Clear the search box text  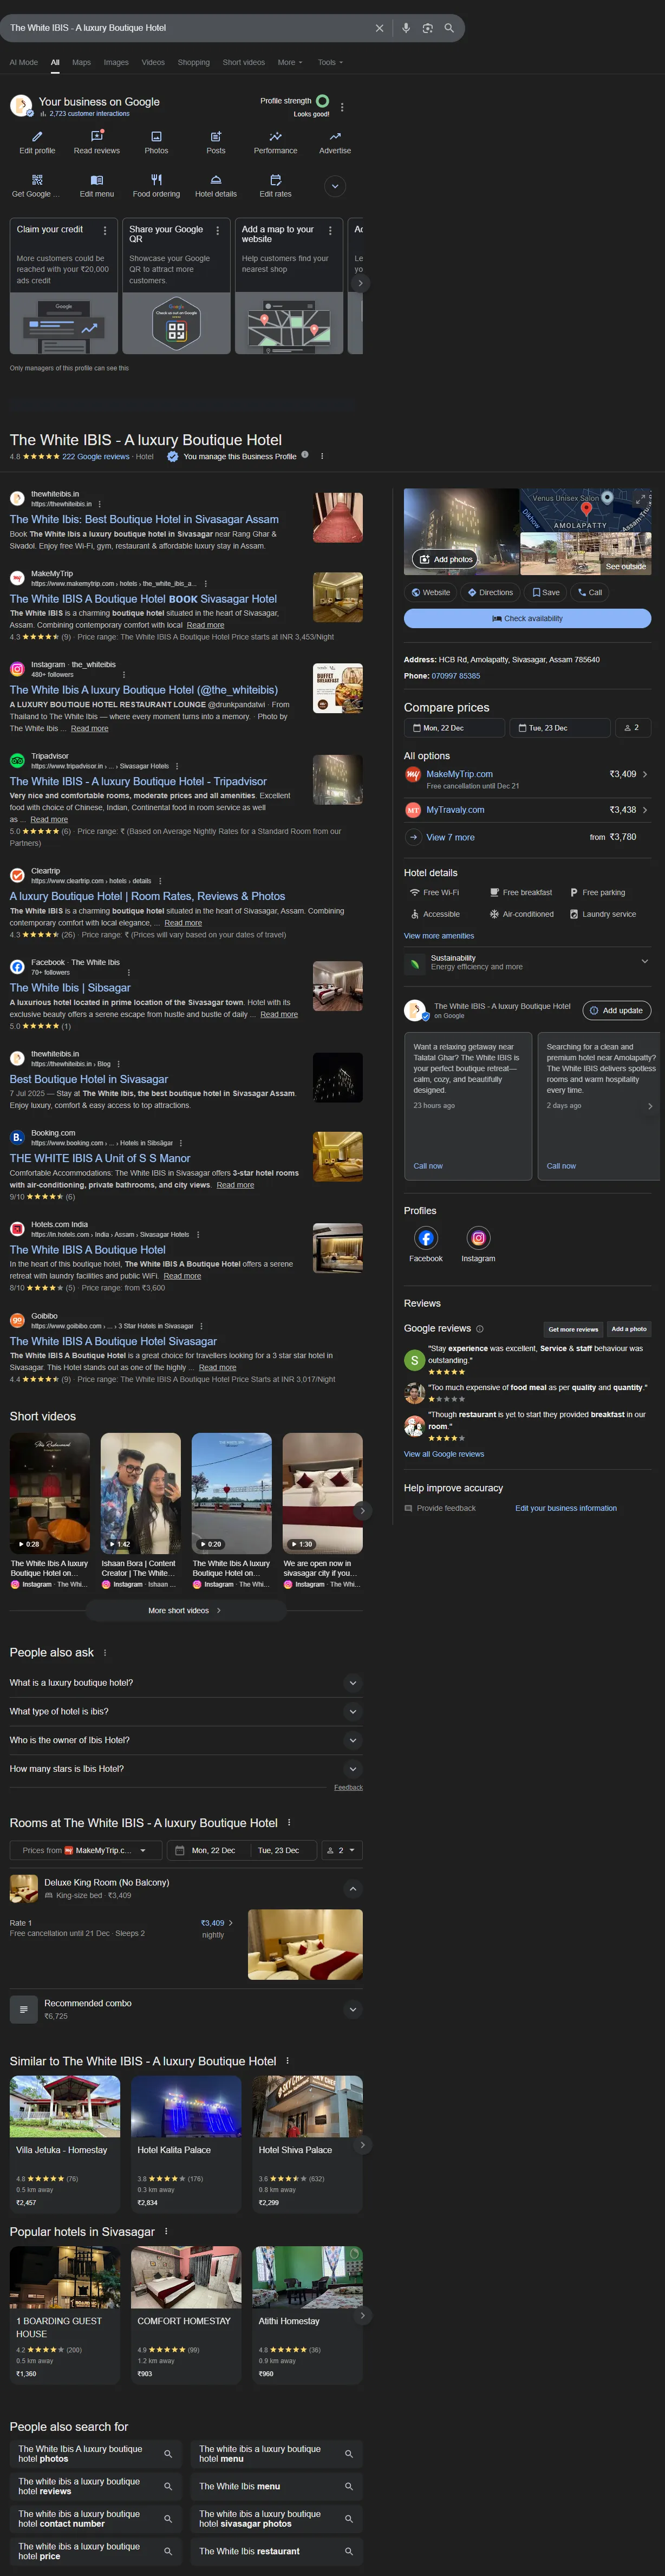pyautogui.click(x=379, y=28)
